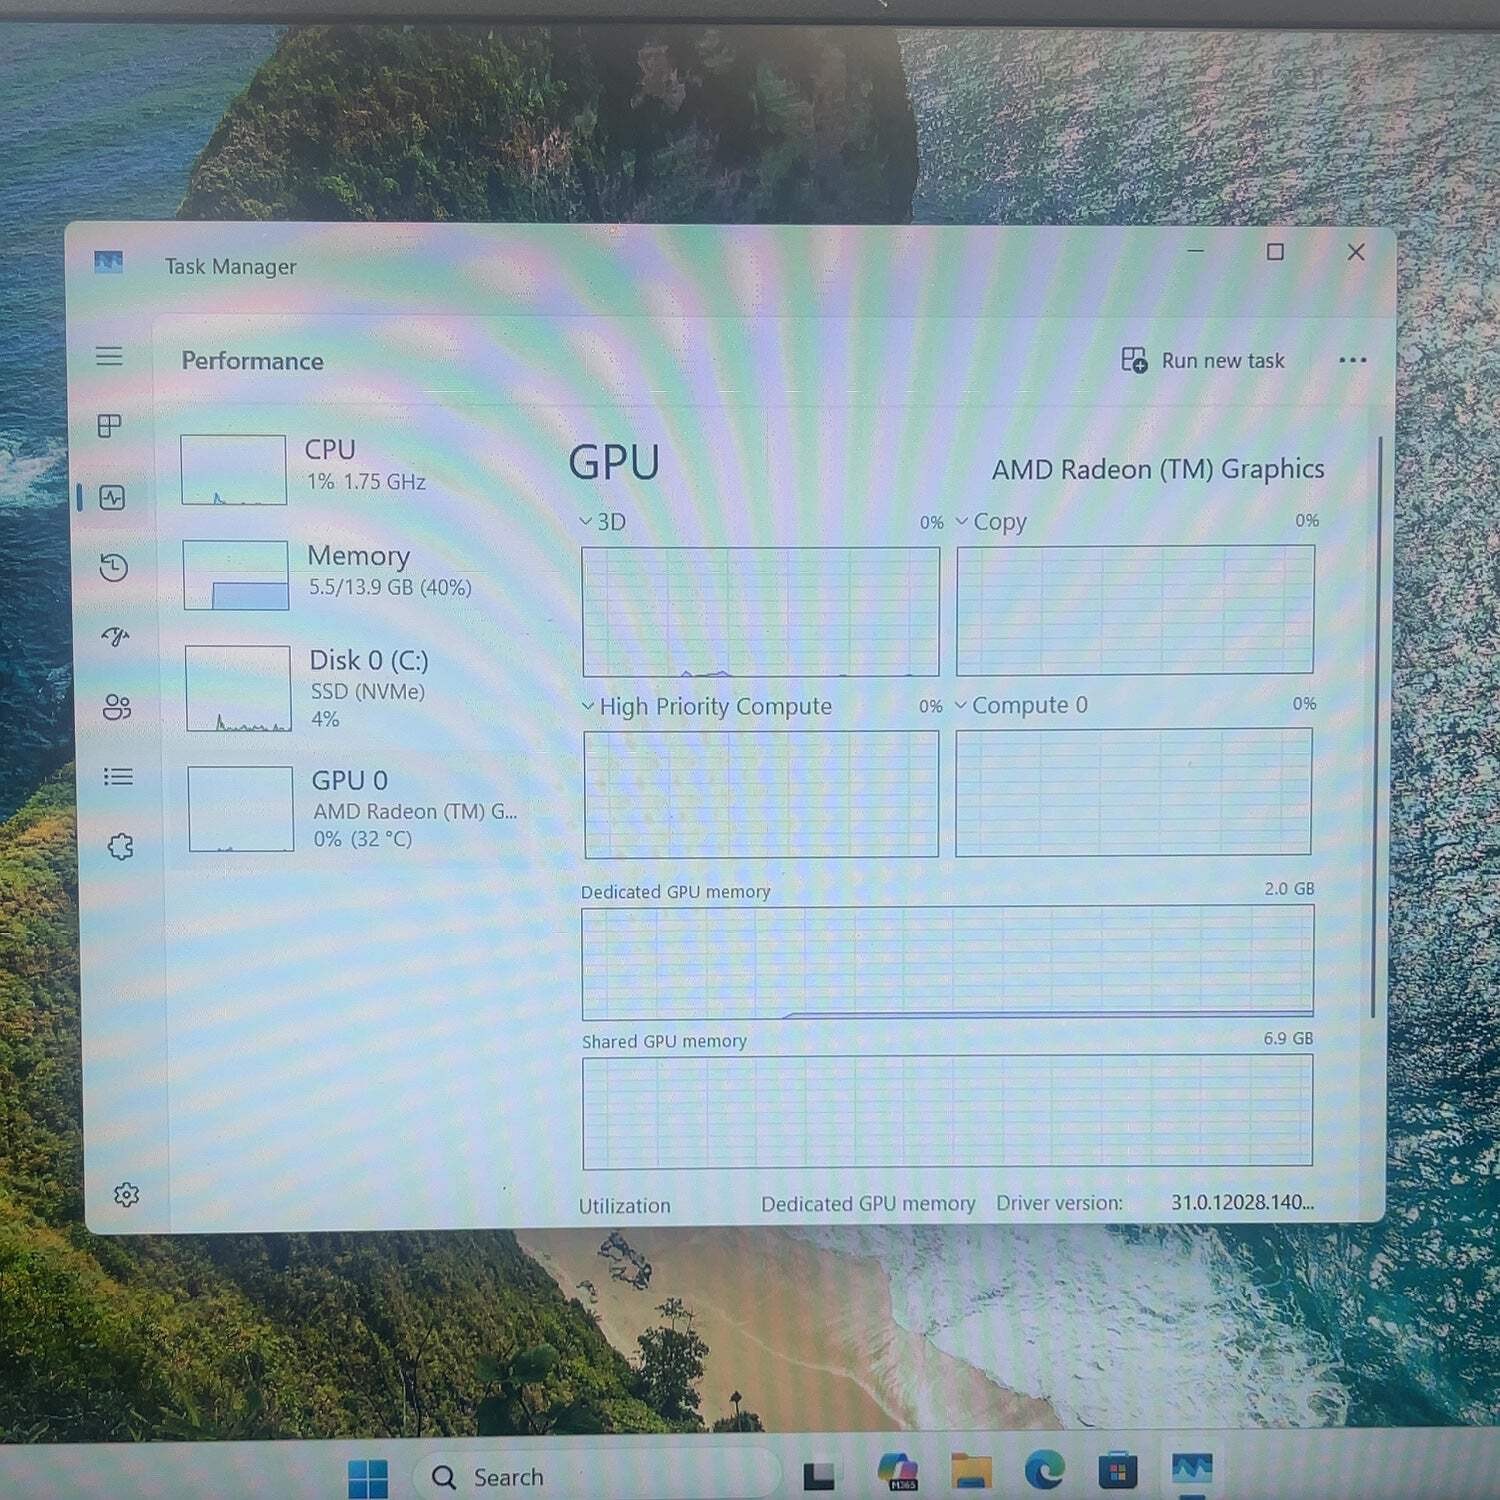Image resolution: width=1500 pixels, height=1500 pixels.
Task: Close the Task Manager window
Action: pos(1356,252)
